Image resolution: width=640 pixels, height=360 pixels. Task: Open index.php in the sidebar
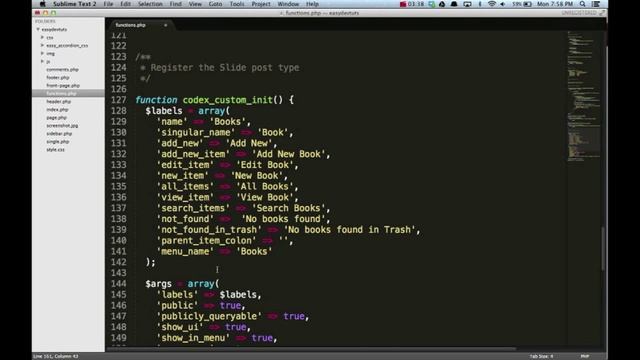[x=57, y=109]
